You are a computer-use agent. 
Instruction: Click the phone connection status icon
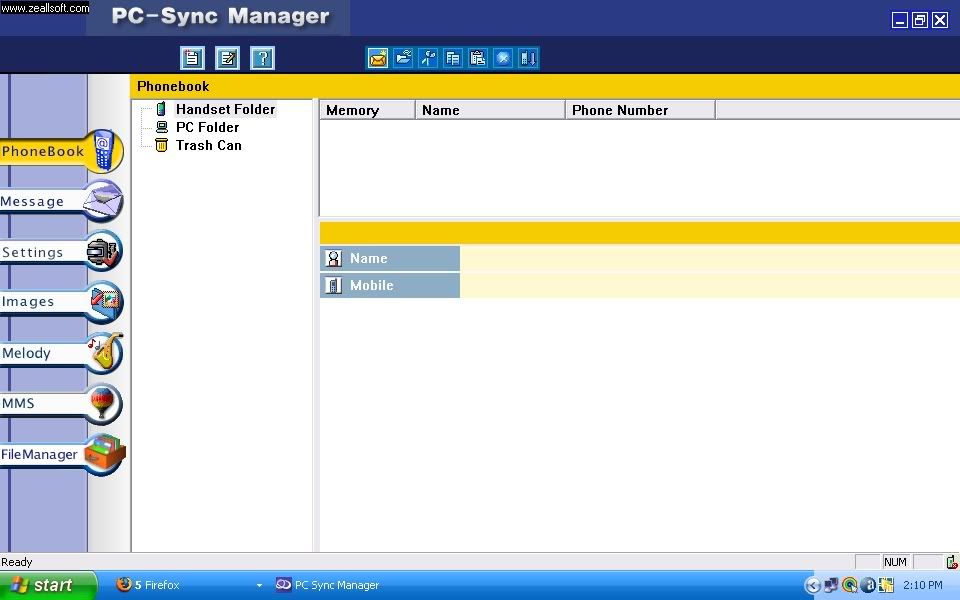tap(952, 561)
